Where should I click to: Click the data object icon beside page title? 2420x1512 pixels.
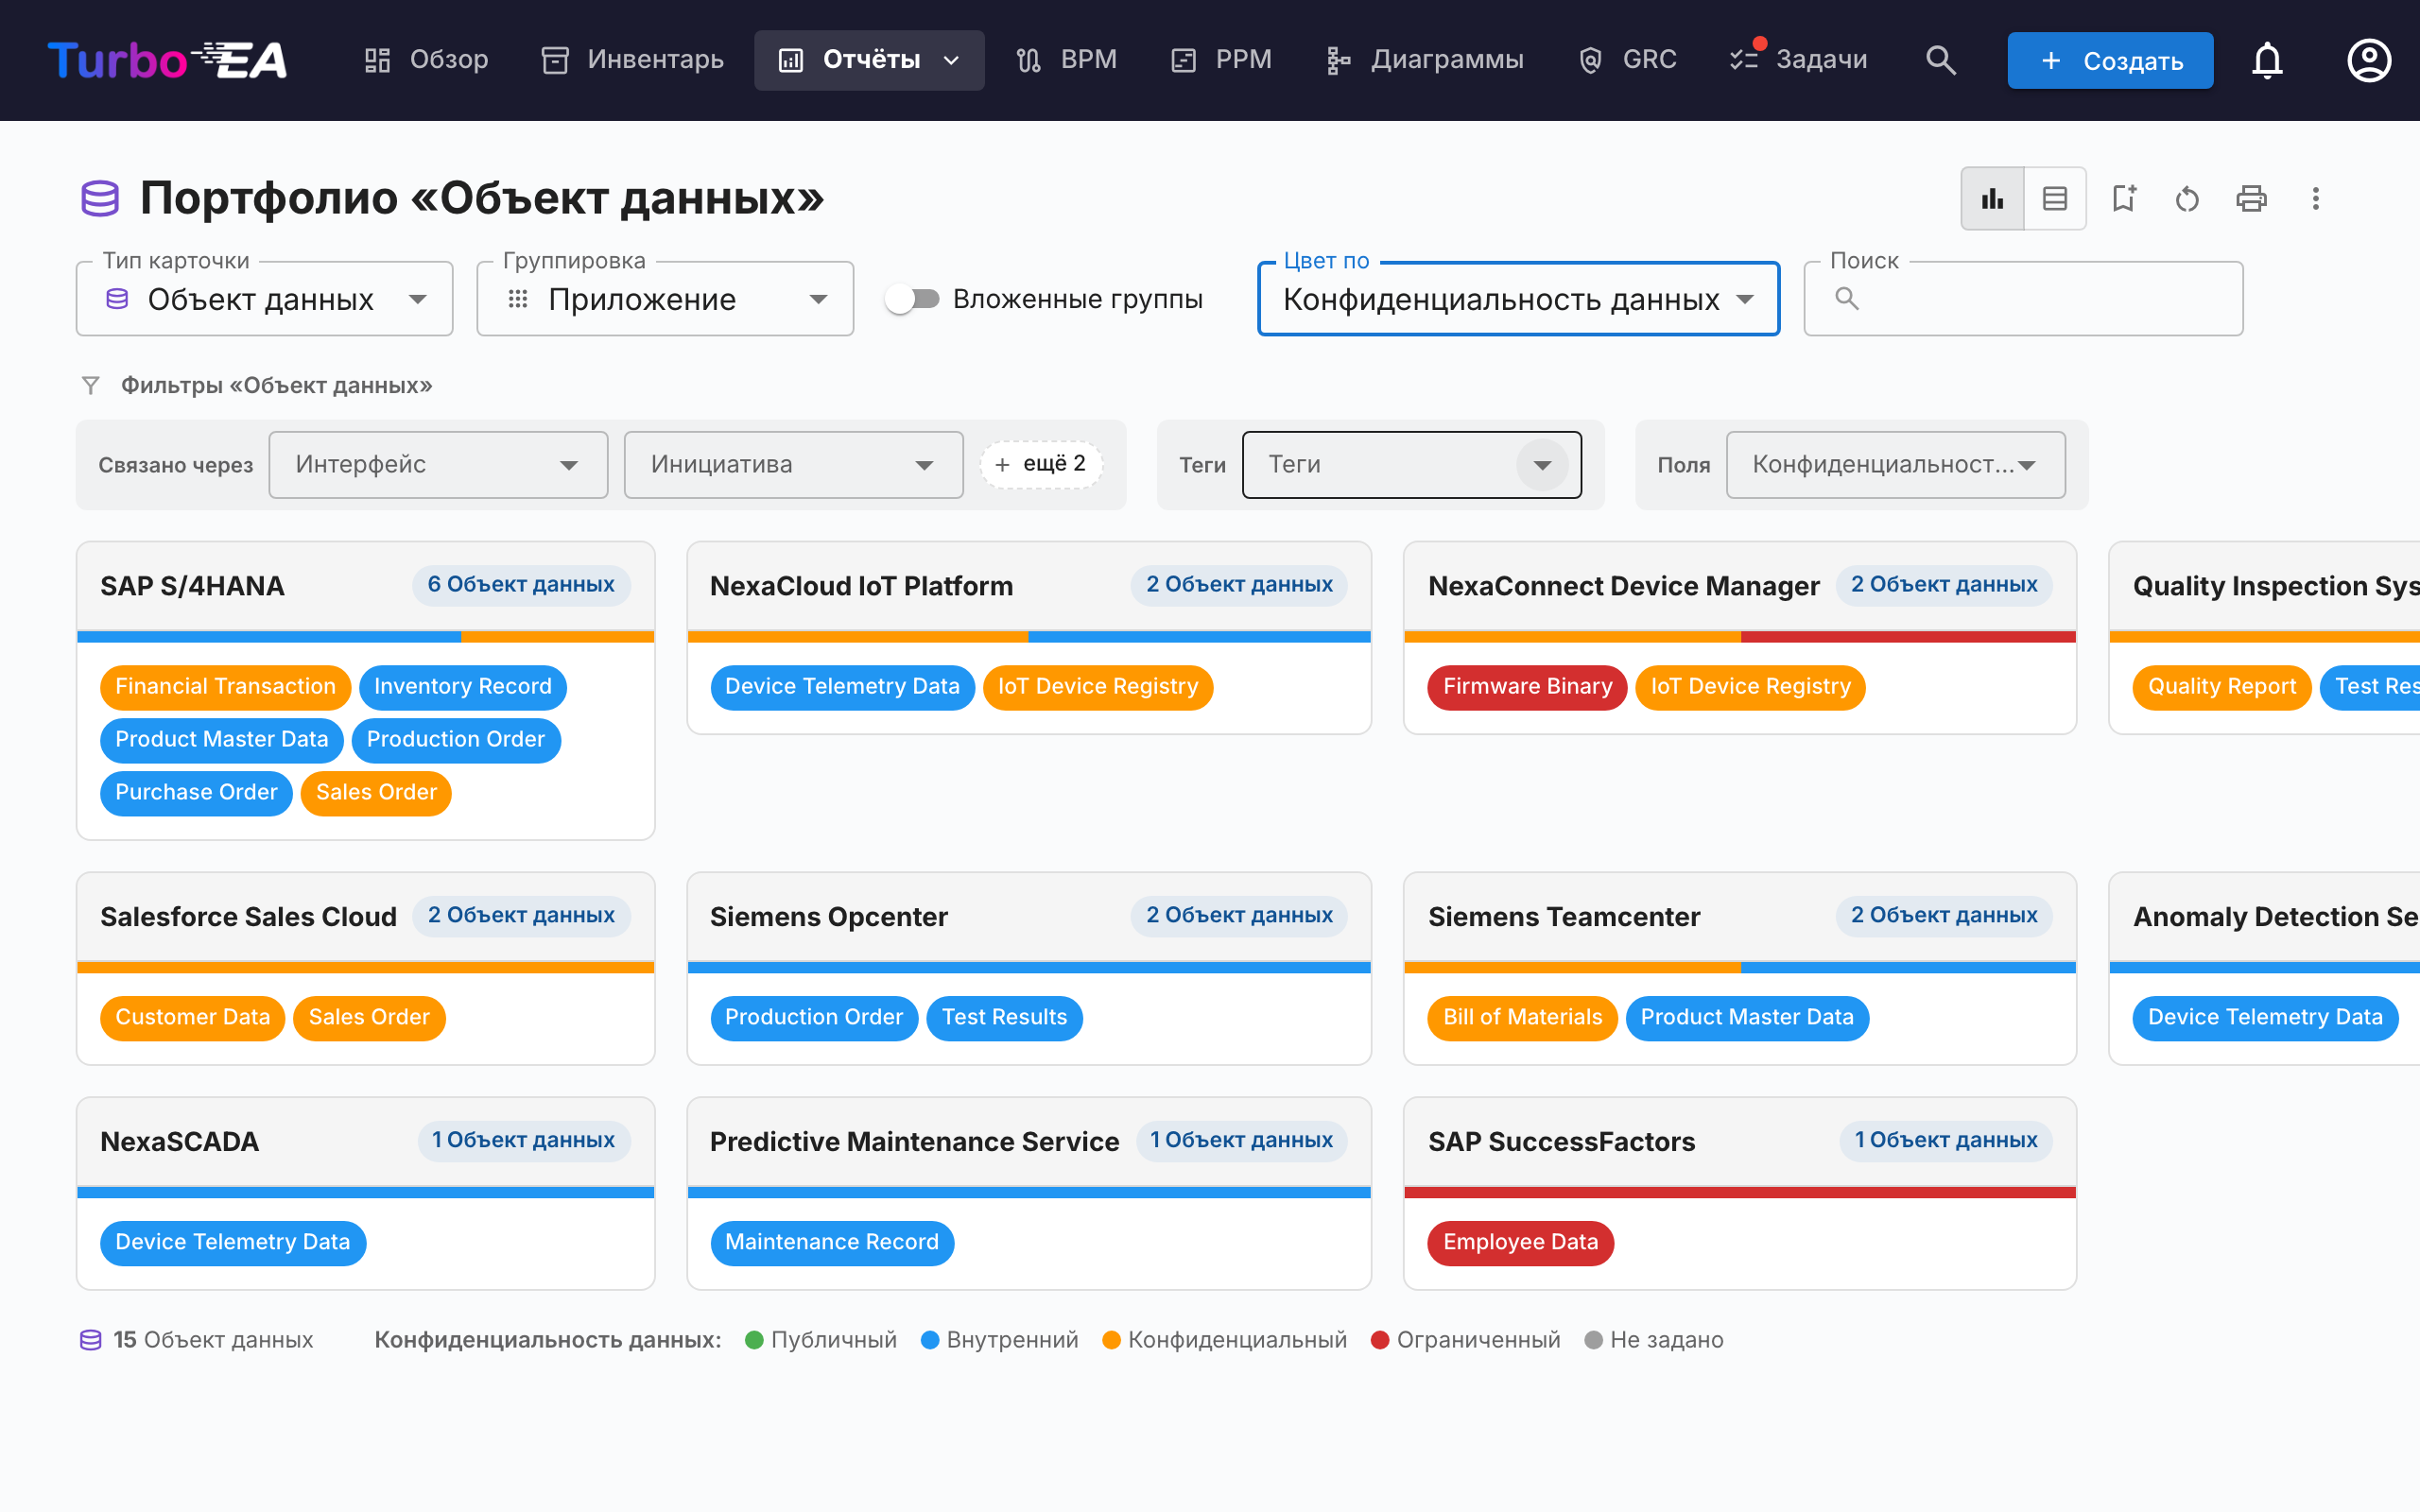pyautogui.click(x=100, y=198)
